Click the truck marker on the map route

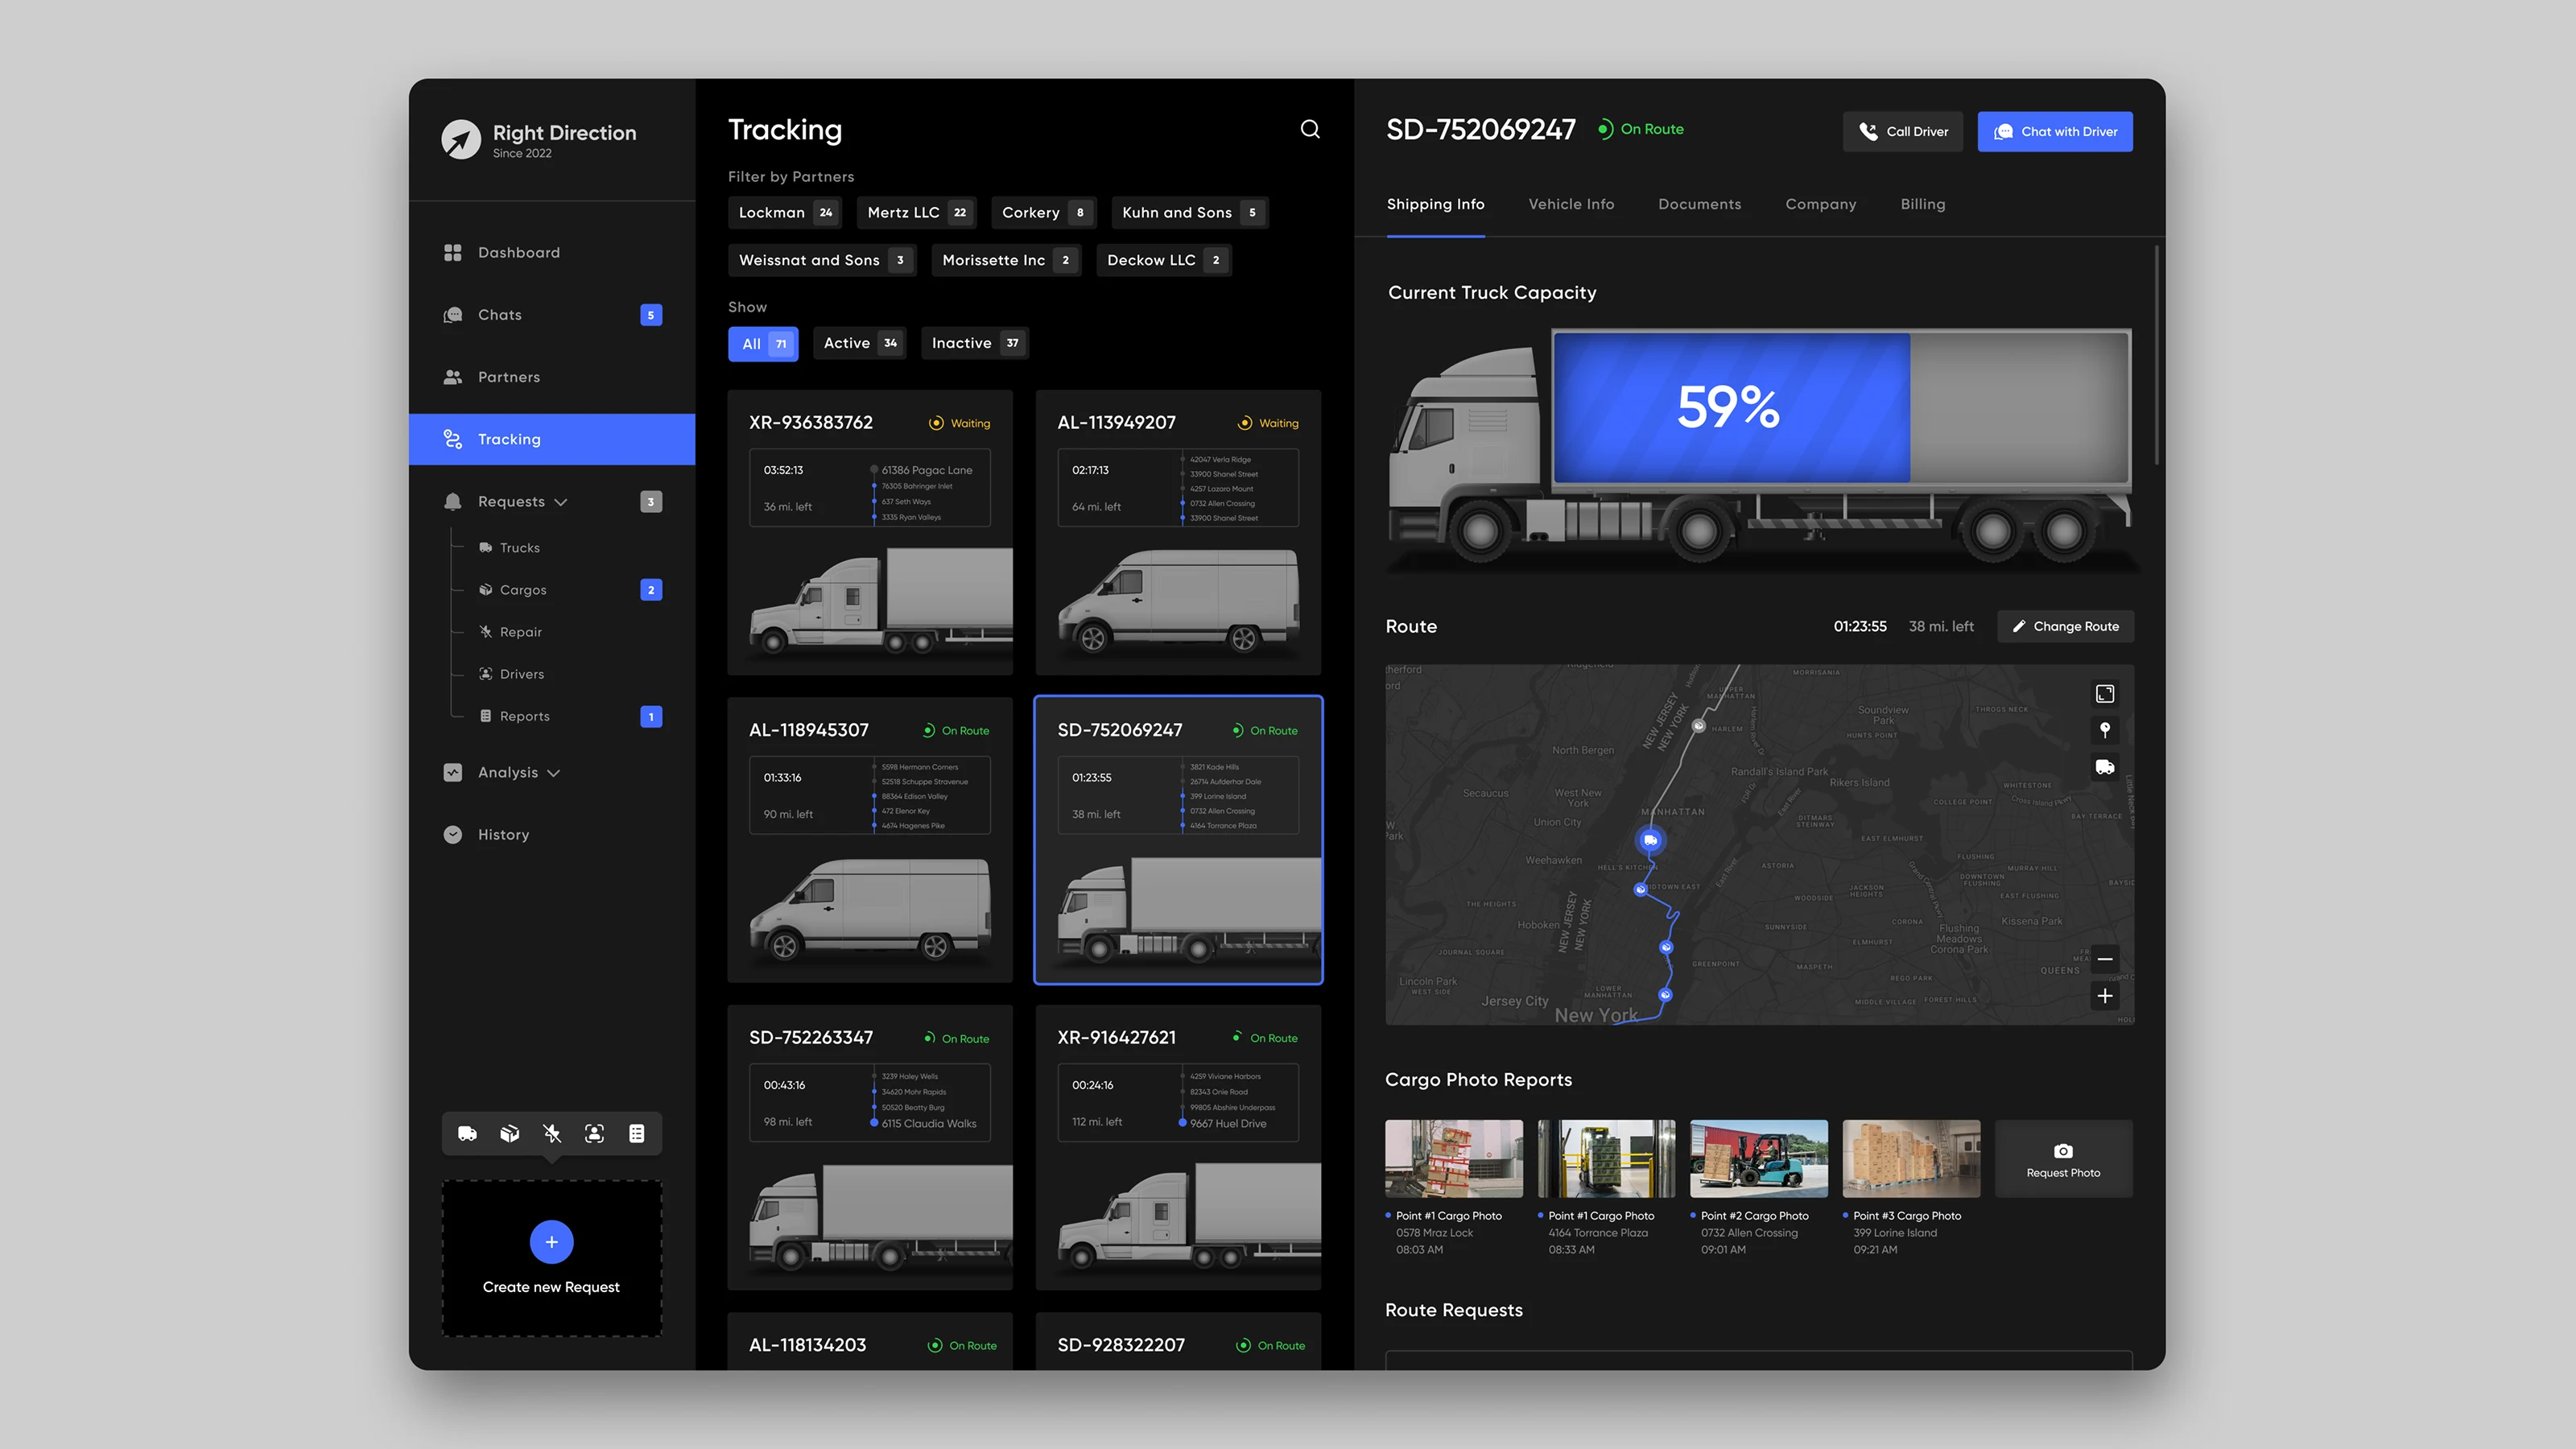point(1650,840)
